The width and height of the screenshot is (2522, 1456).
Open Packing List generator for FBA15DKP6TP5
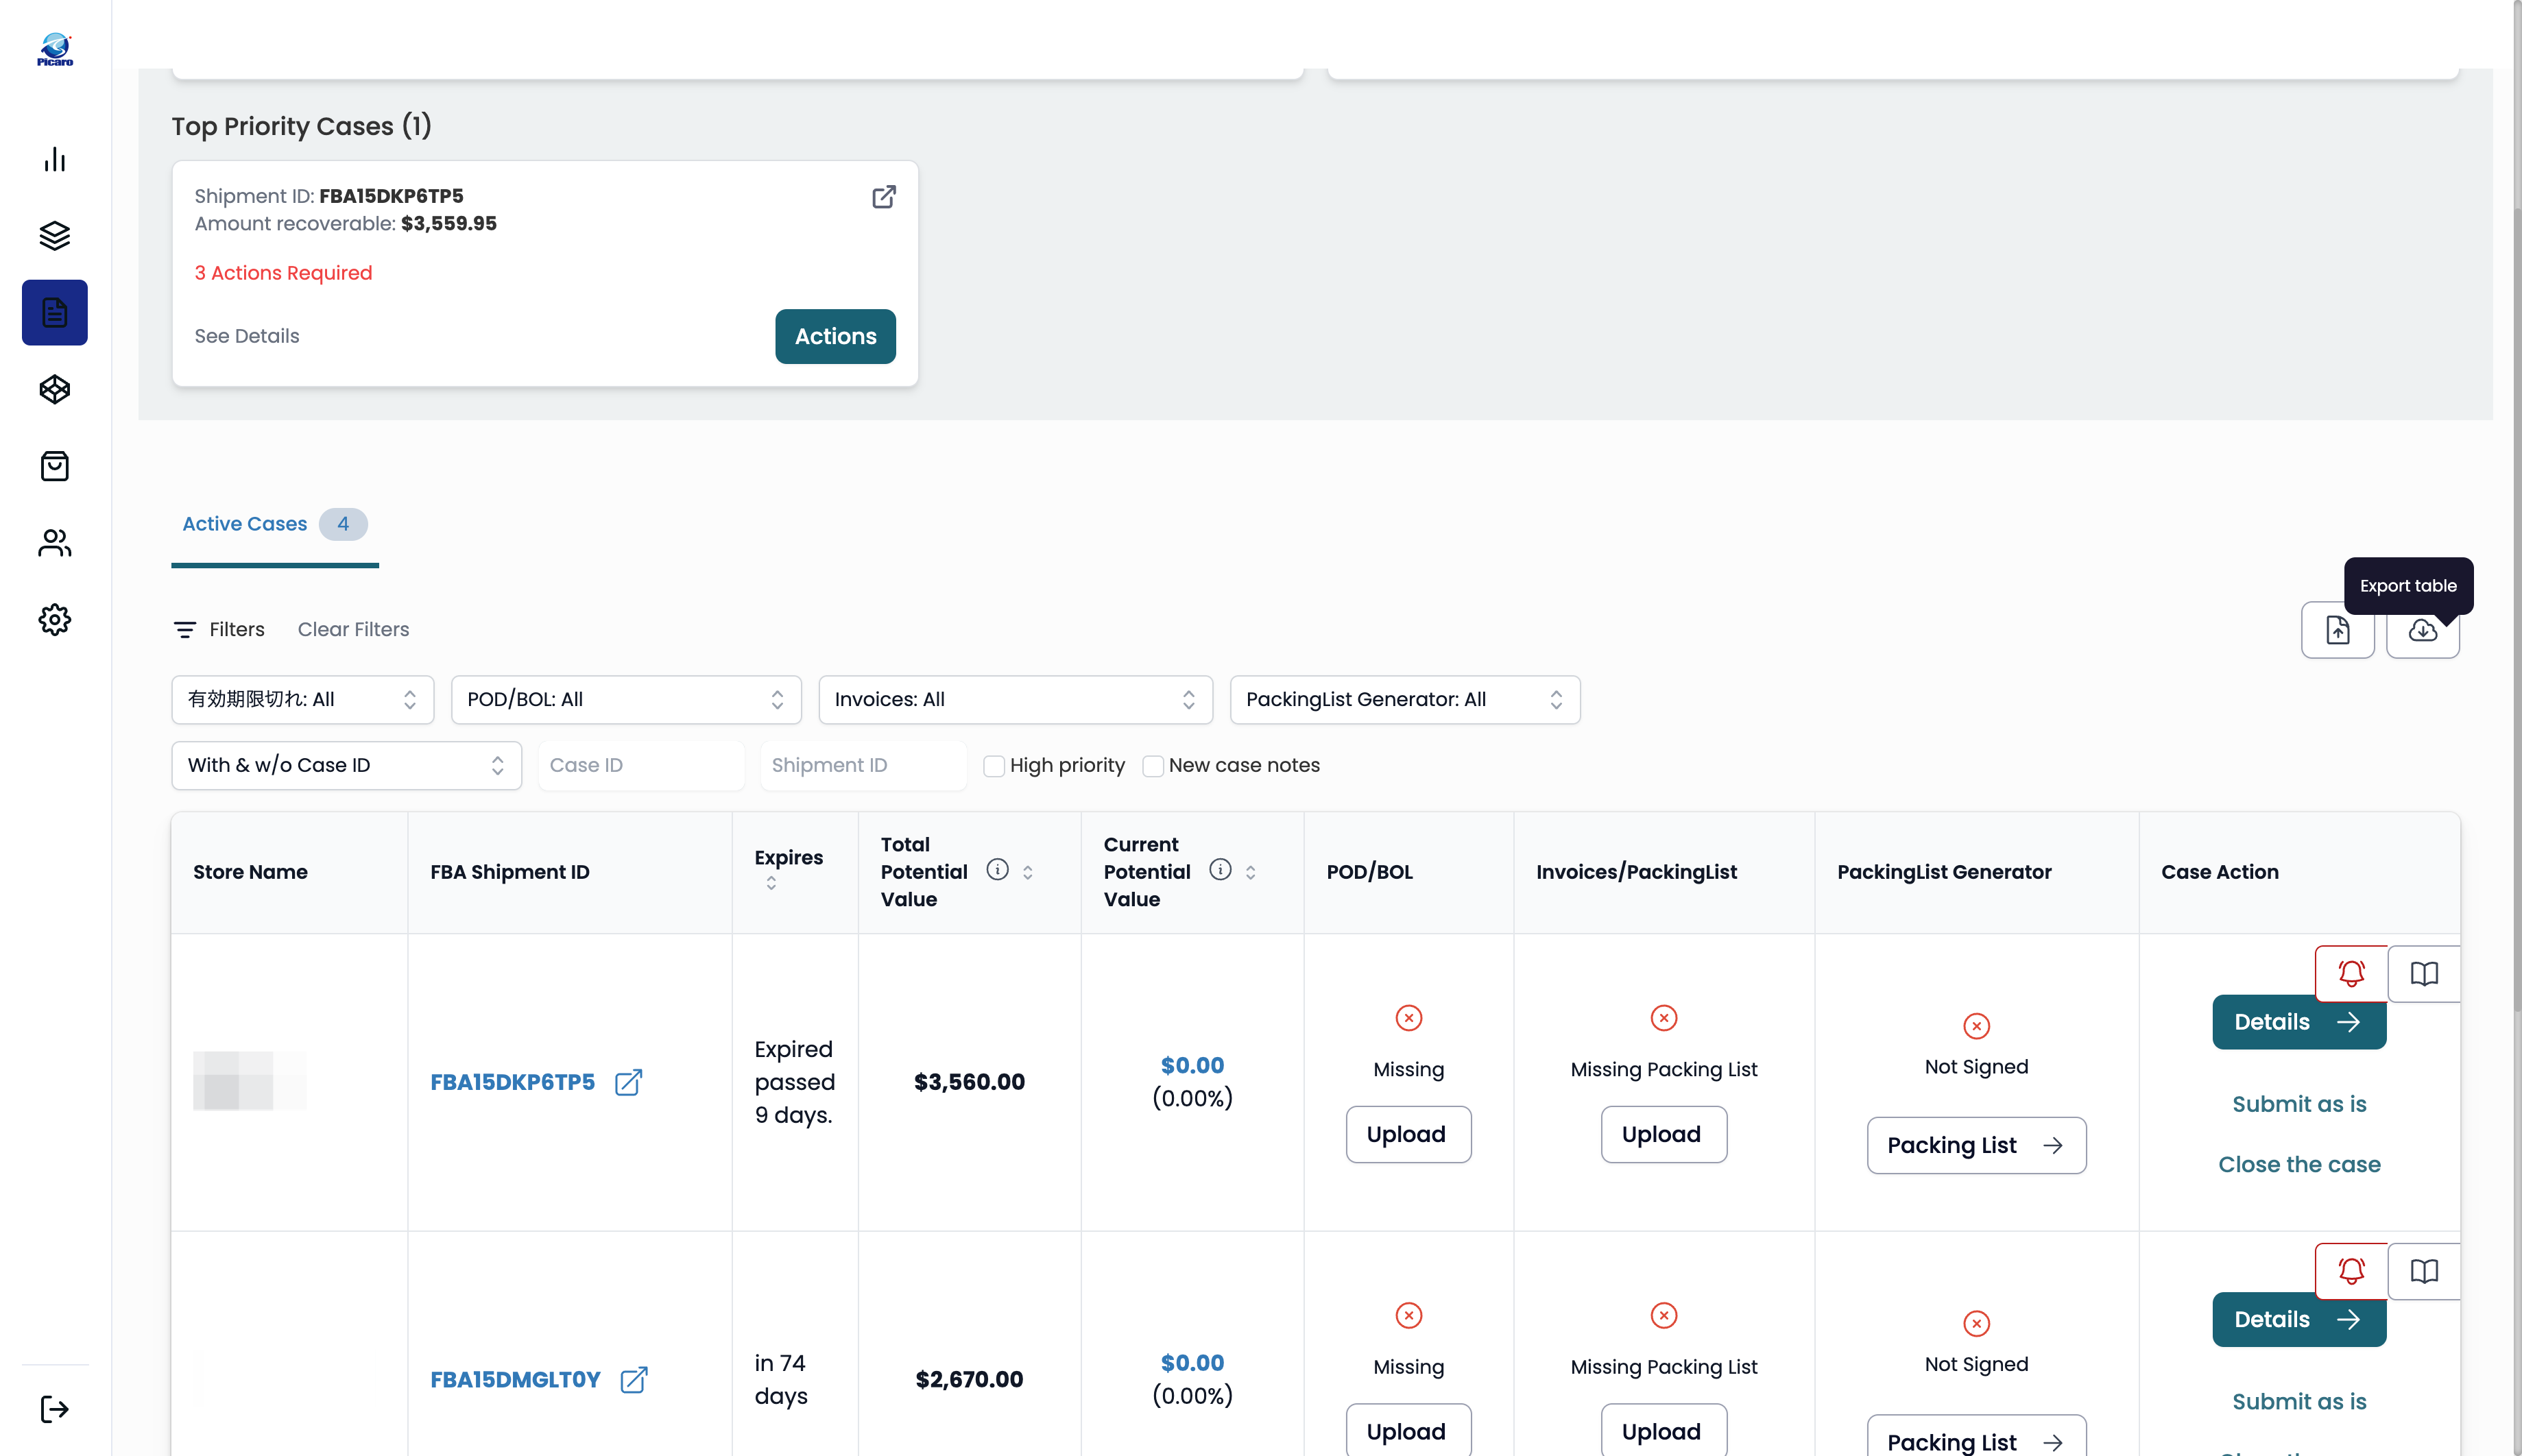click(1976, 1146)
